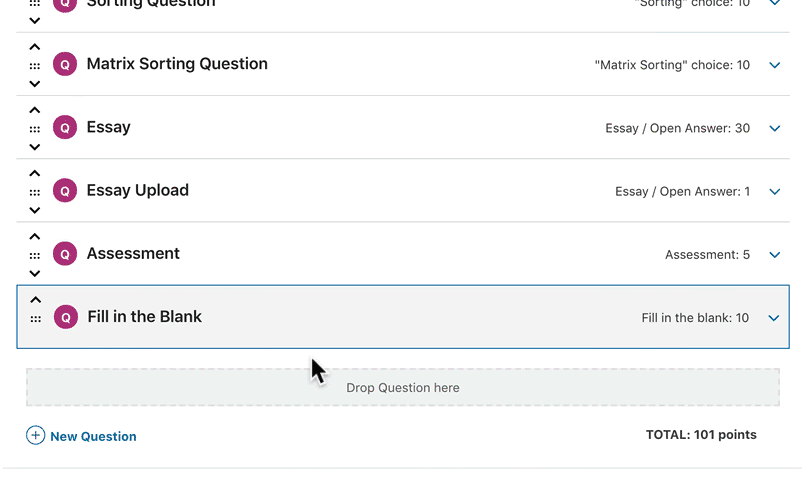Viewport: 802px width, 478px height.
Task: Expand the Essay Upload question chevron
Action: pos(774,191)
